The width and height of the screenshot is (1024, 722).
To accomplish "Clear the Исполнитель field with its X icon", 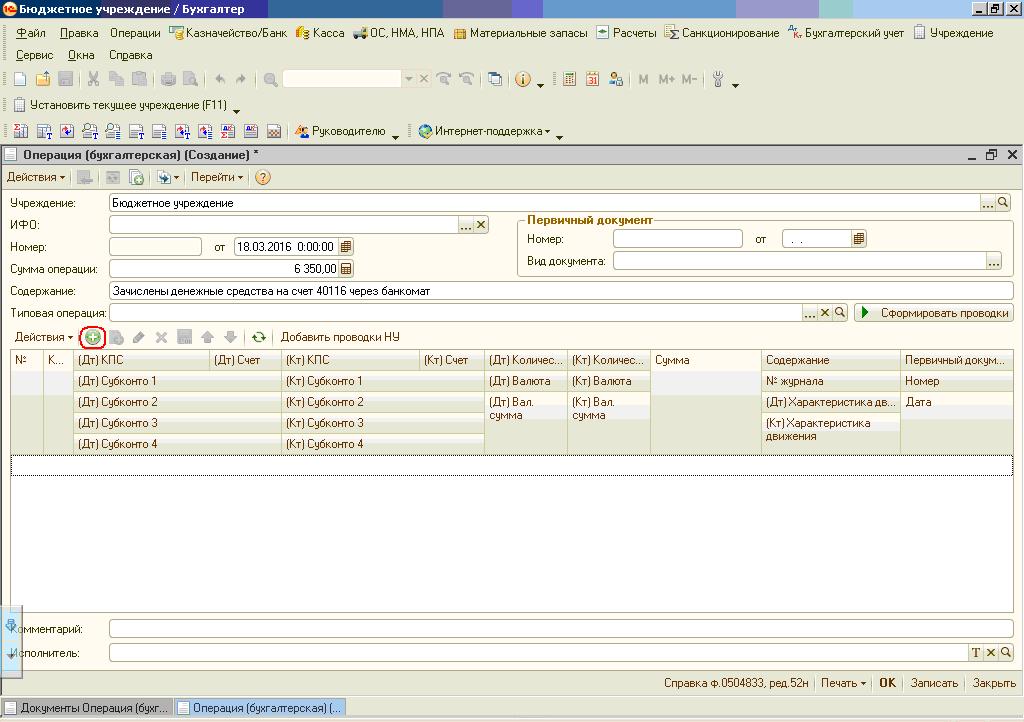I will coord(991,652).
